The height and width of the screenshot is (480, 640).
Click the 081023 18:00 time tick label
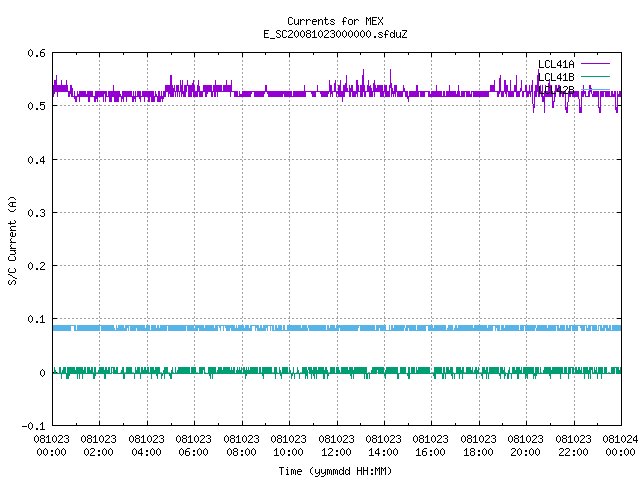[478, 446]
